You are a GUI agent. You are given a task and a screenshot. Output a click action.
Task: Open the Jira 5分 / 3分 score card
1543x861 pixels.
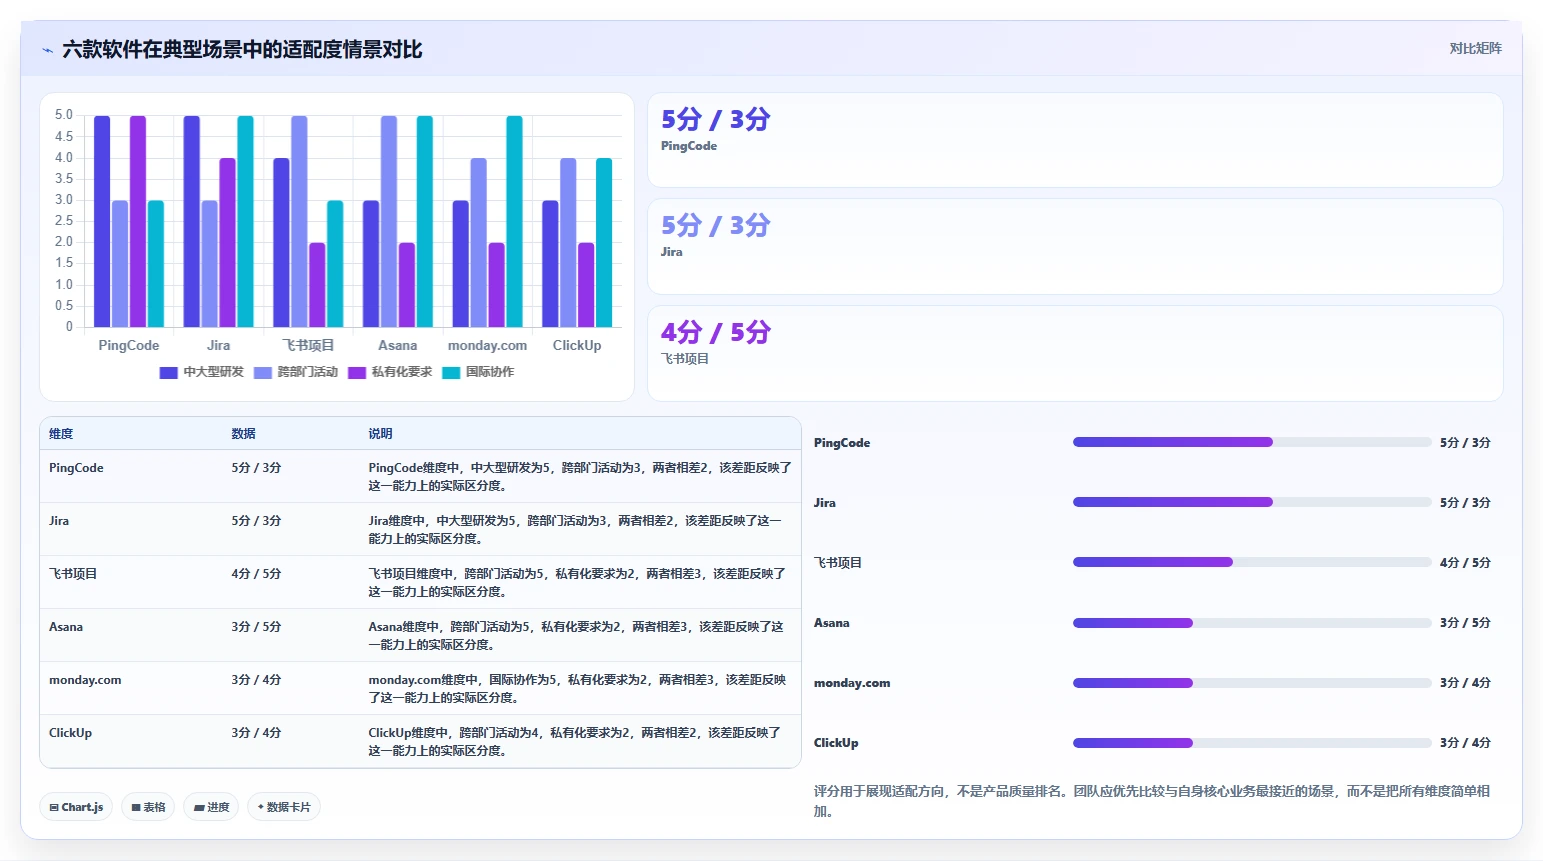click(1075, 247)
